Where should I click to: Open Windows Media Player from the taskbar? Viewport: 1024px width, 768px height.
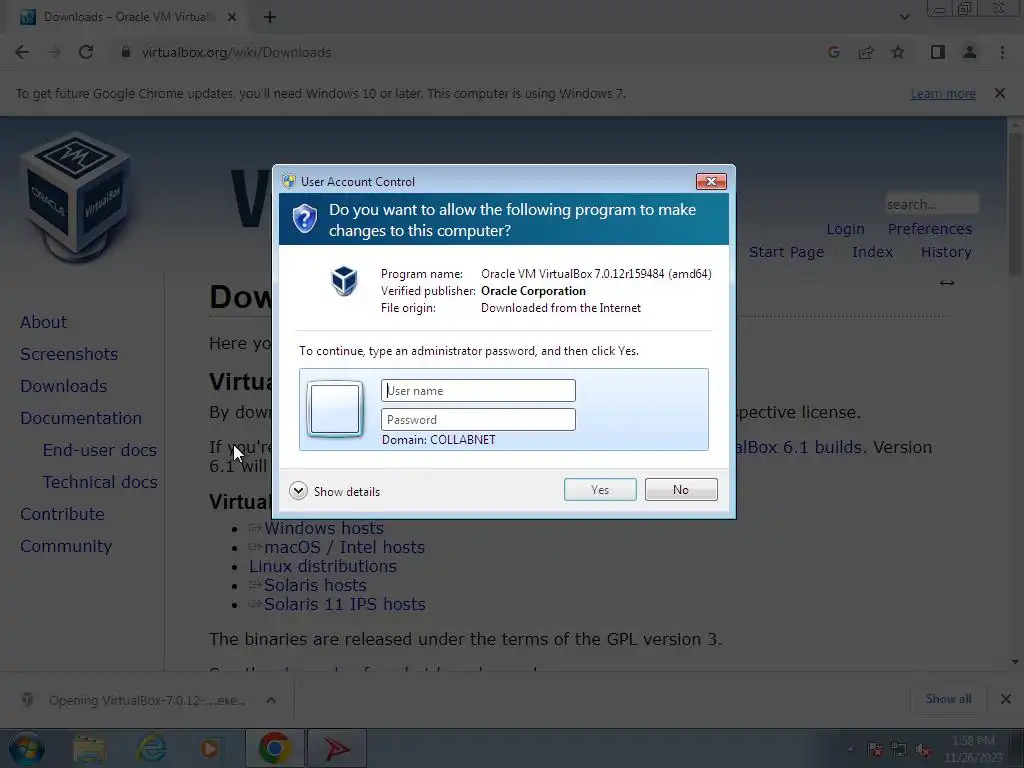tap(210, 748)
